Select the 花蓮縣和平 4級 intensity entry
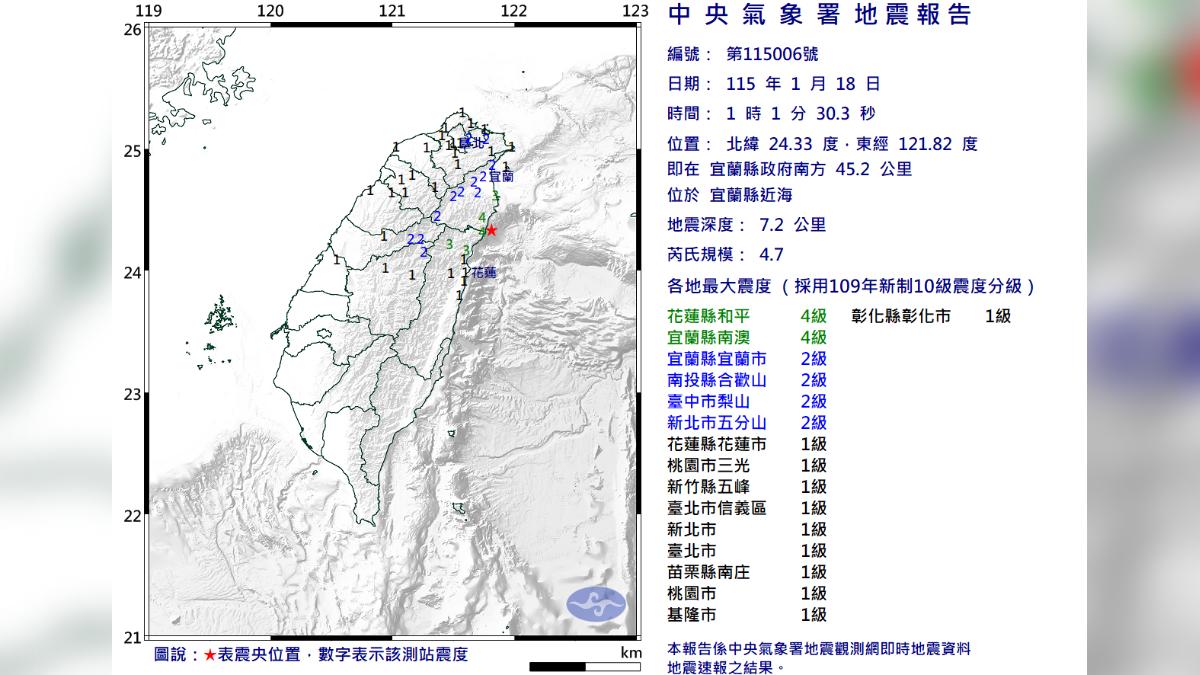Screen dimensions: 1200x675 746,316
